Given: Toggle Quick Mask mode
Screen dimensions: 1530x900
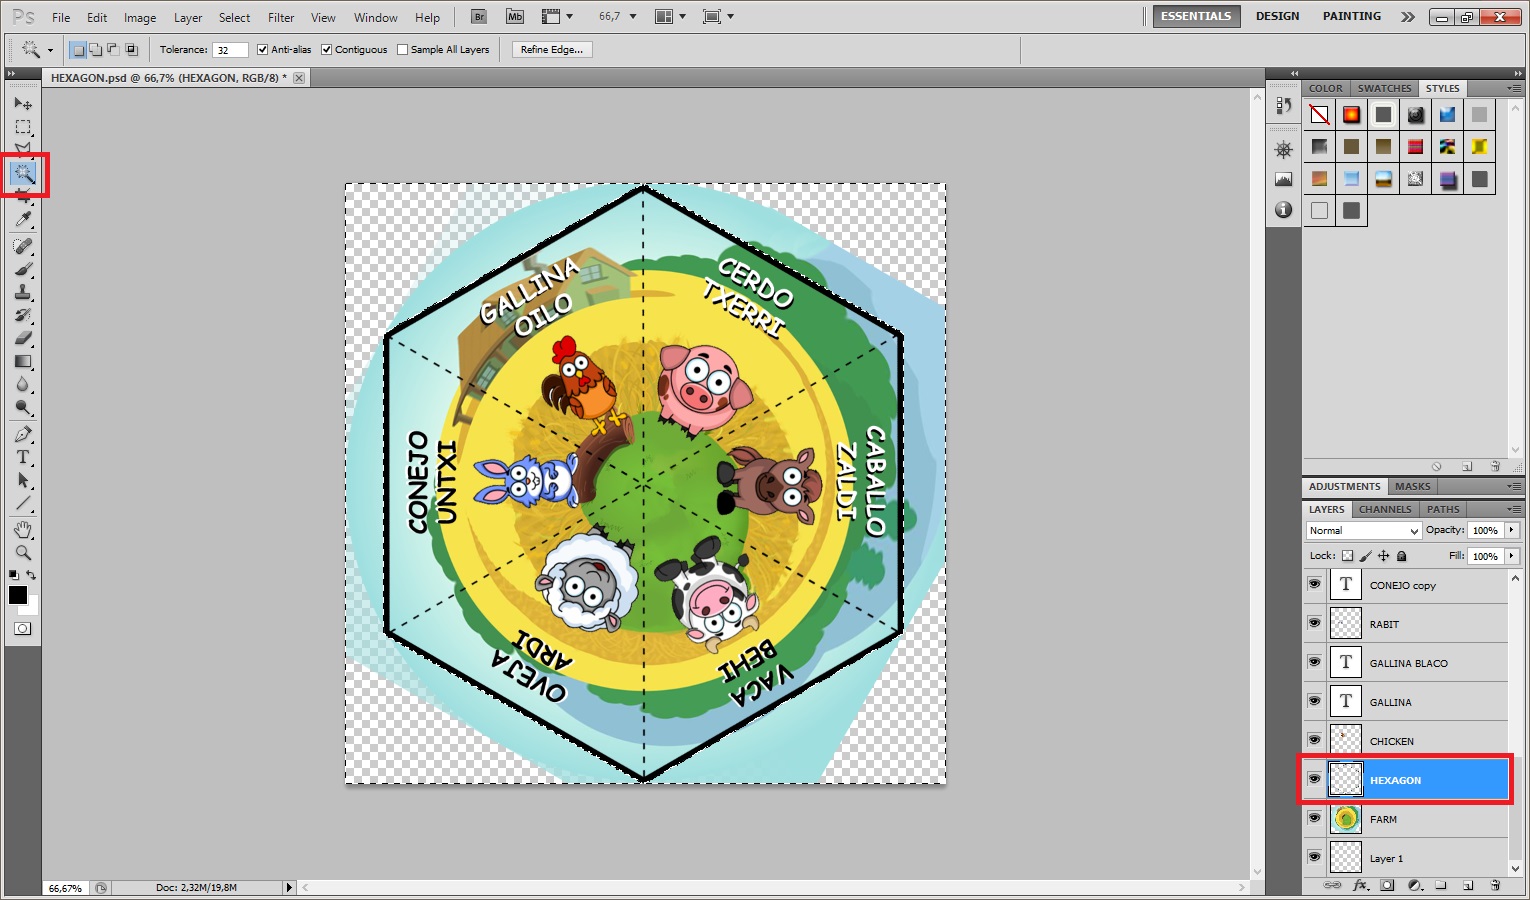Looking at the screenshot, I should tap(23, 629).
